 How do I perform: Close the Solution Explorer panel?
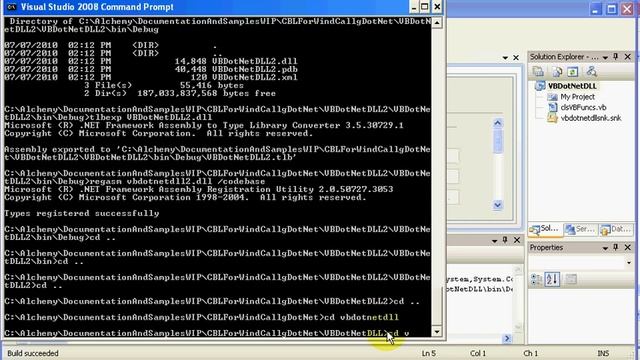tap(628, 57)
